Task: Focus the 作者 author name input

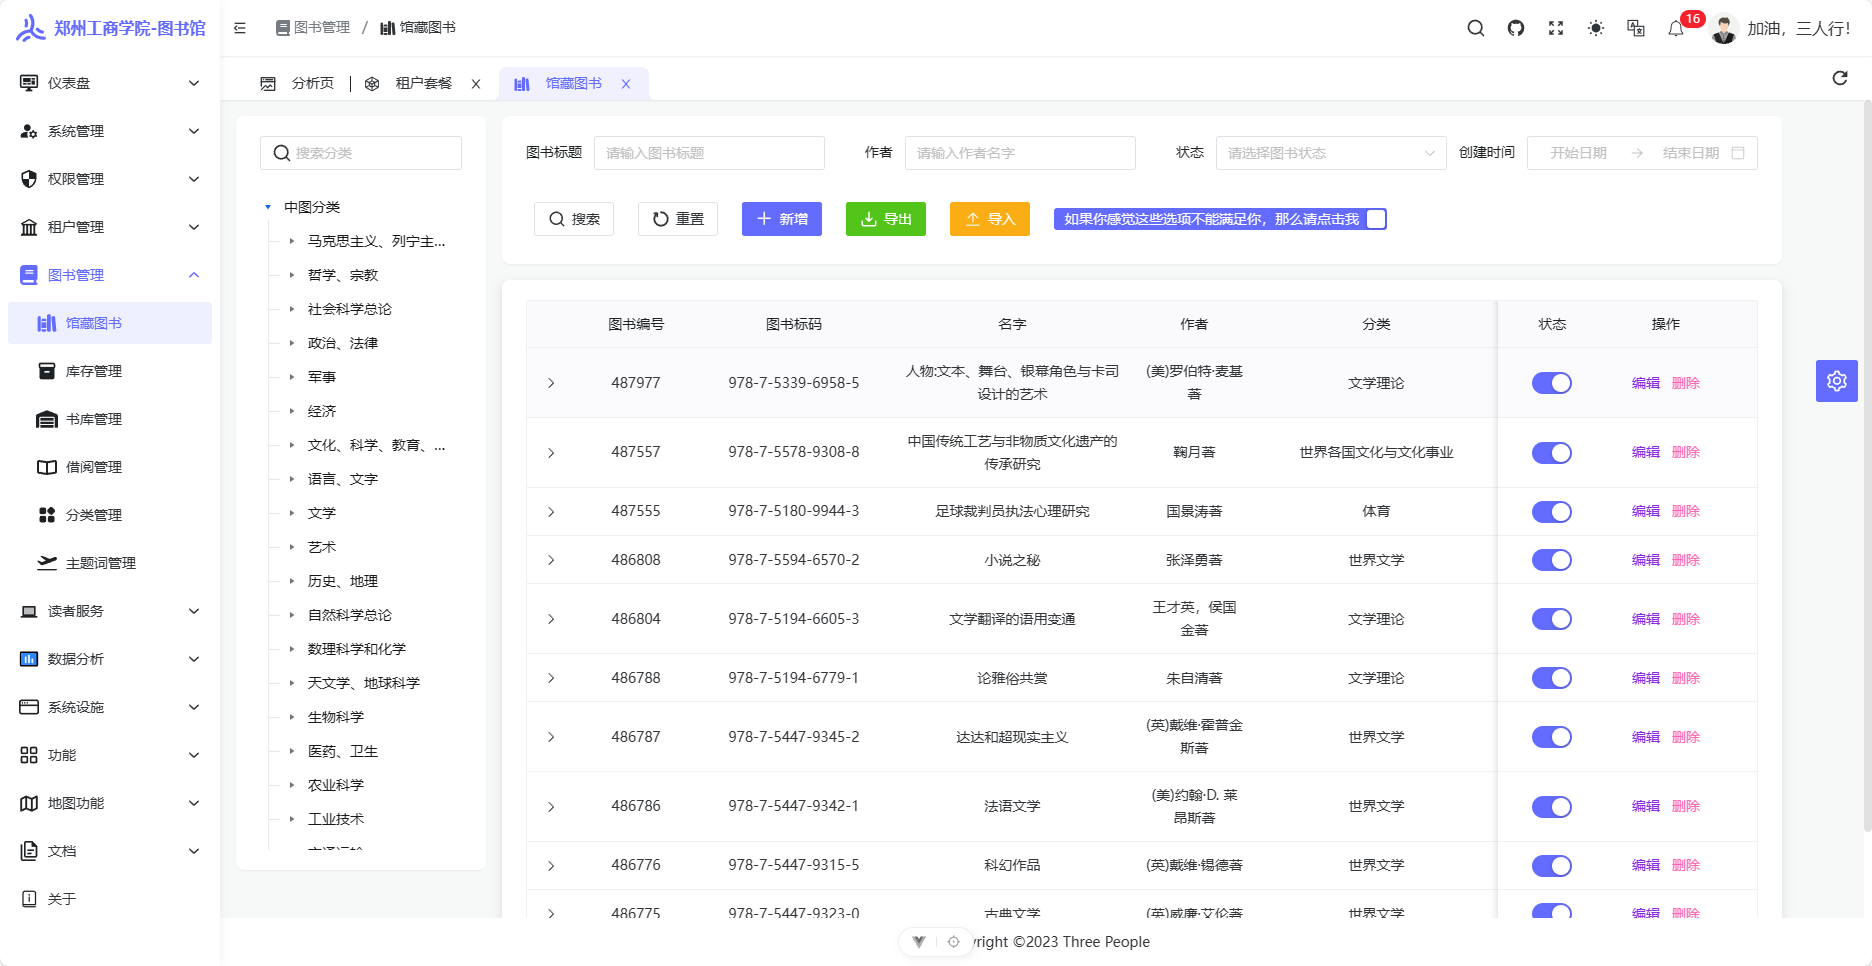Action: (1020, 153)
